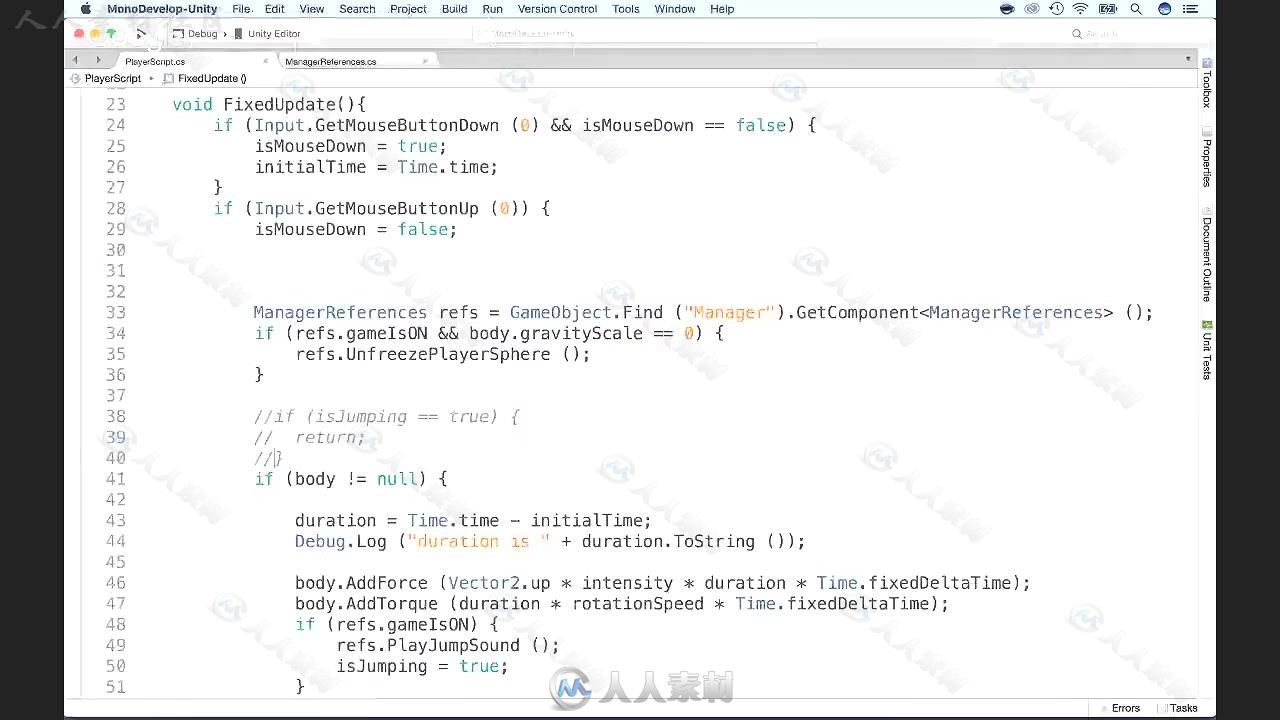Open the document tab list dropdown arrow
The height and width of the screenshot is (720, 1280).
pyautogui.click(x=1188, y=60)
